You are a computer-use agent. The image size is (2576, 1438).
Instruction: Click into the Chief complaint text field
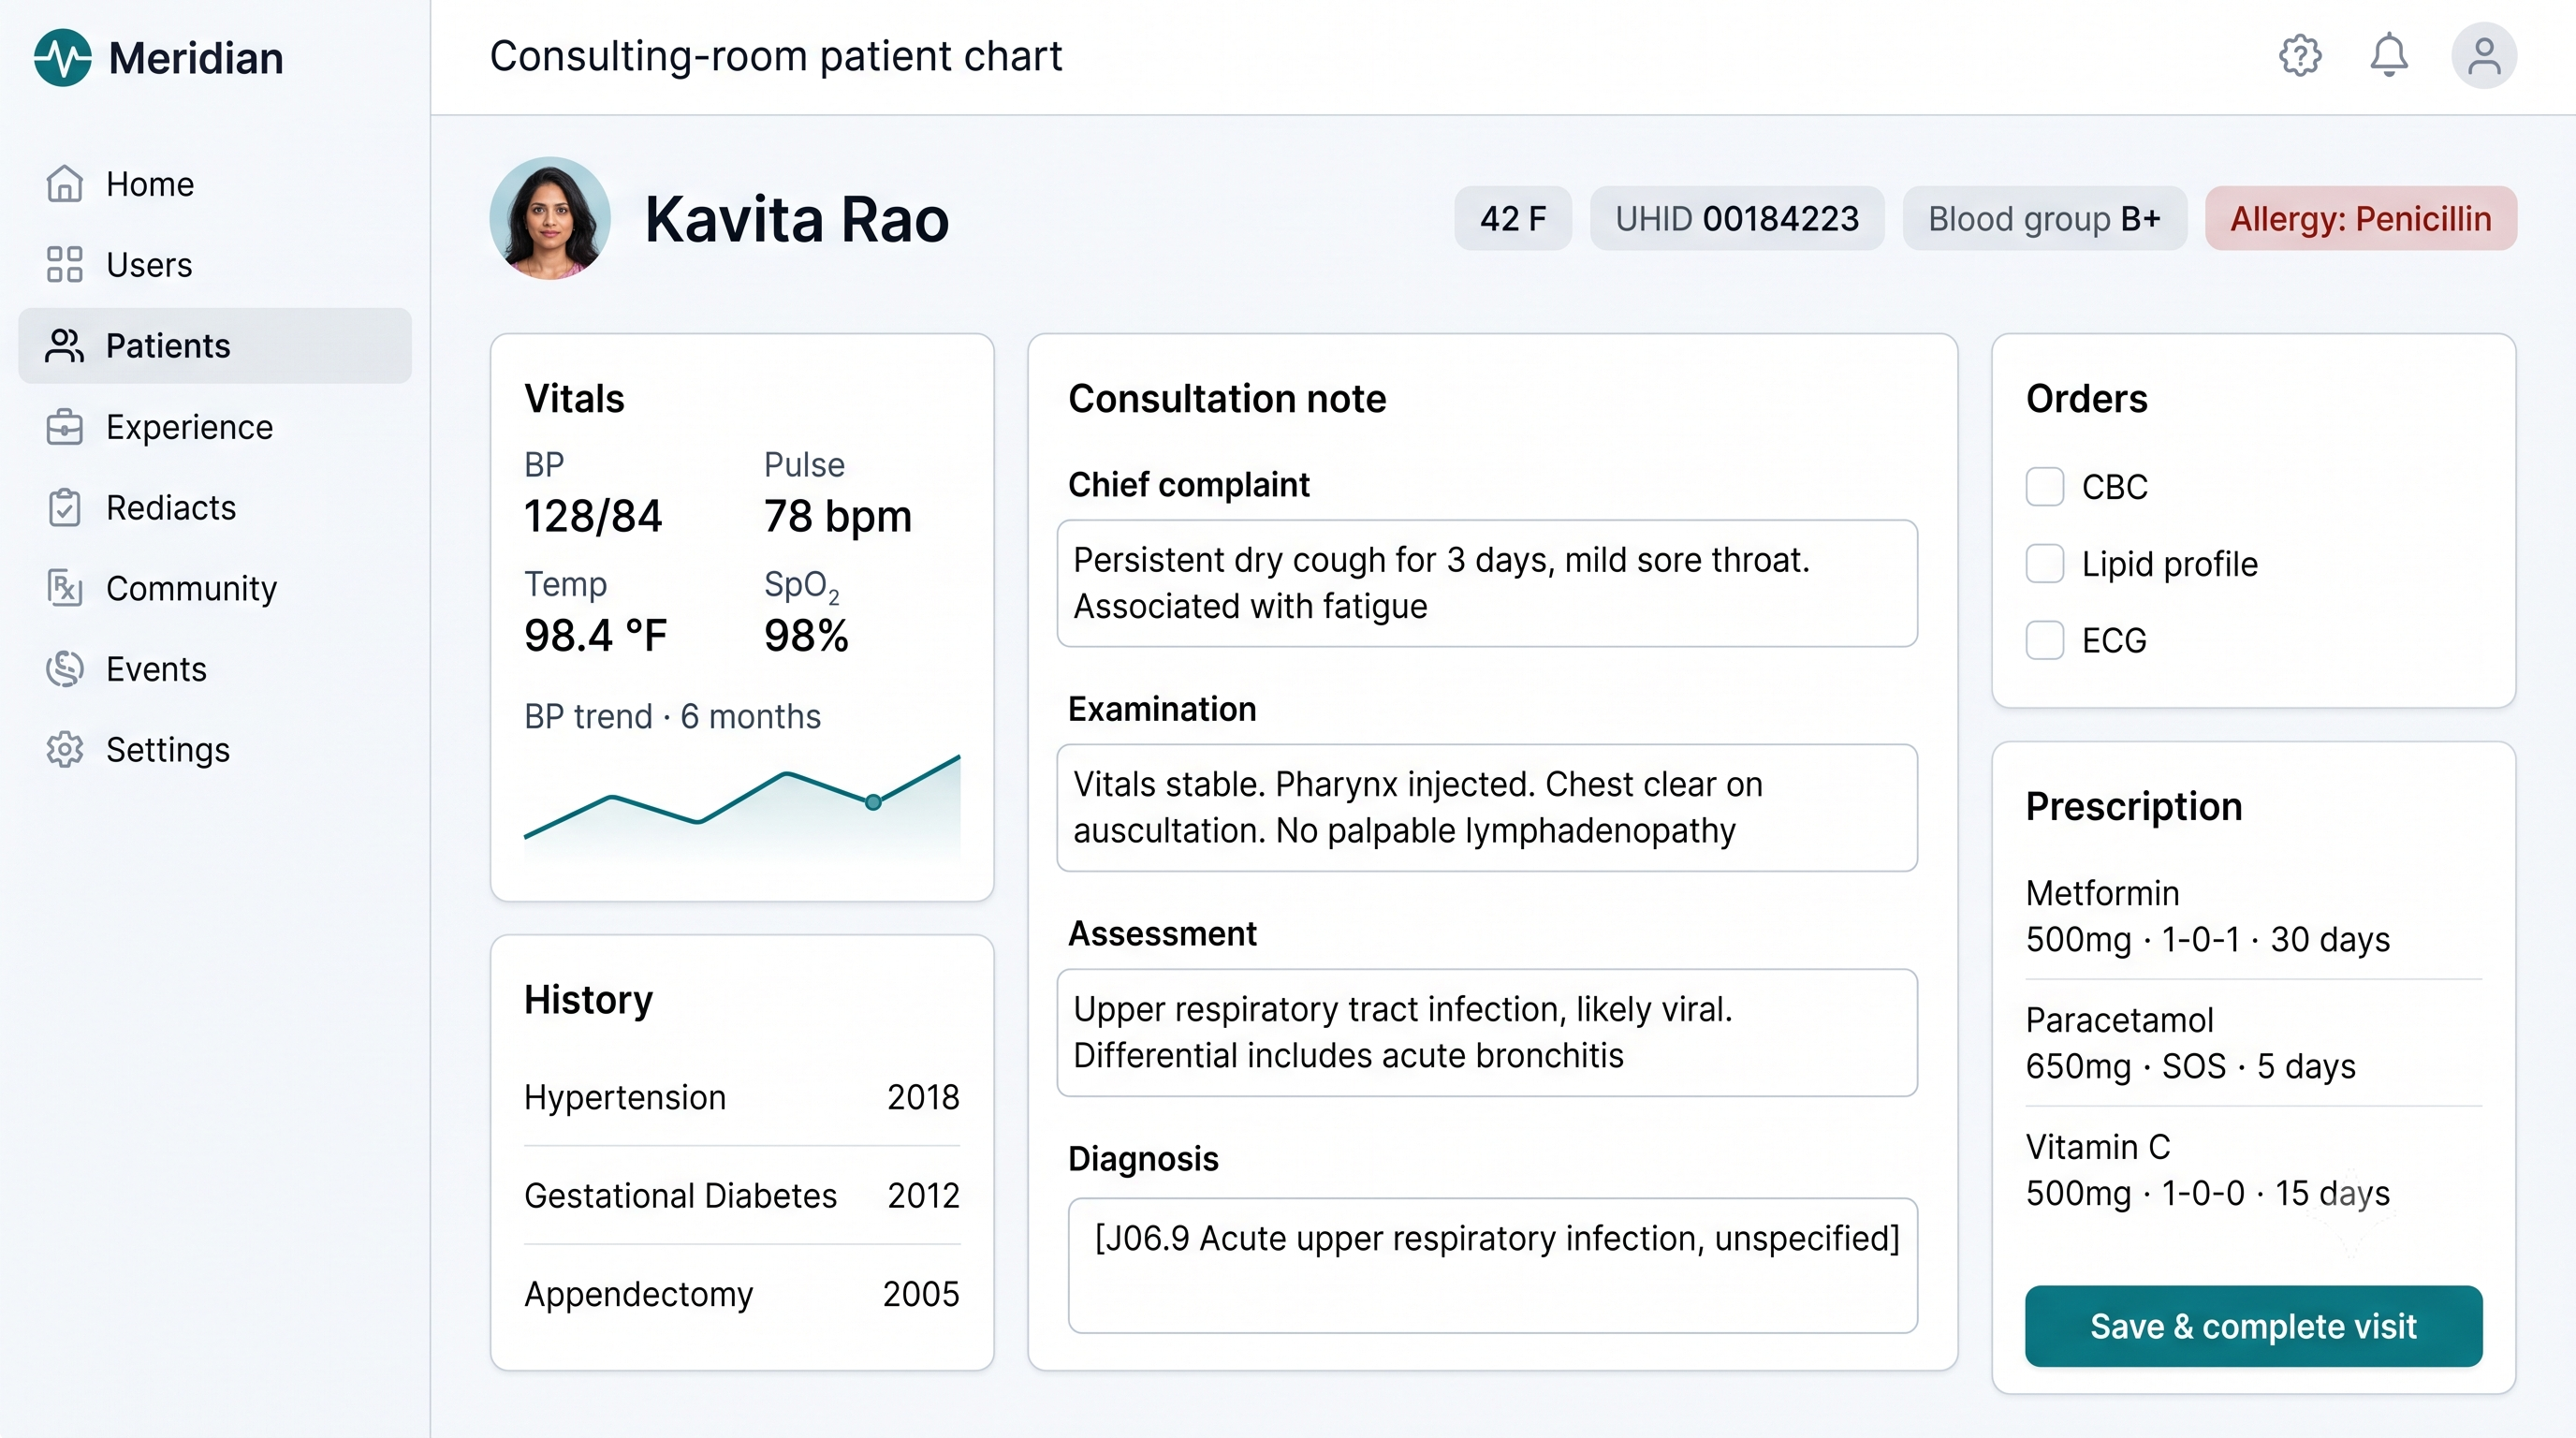(1487, 583)
